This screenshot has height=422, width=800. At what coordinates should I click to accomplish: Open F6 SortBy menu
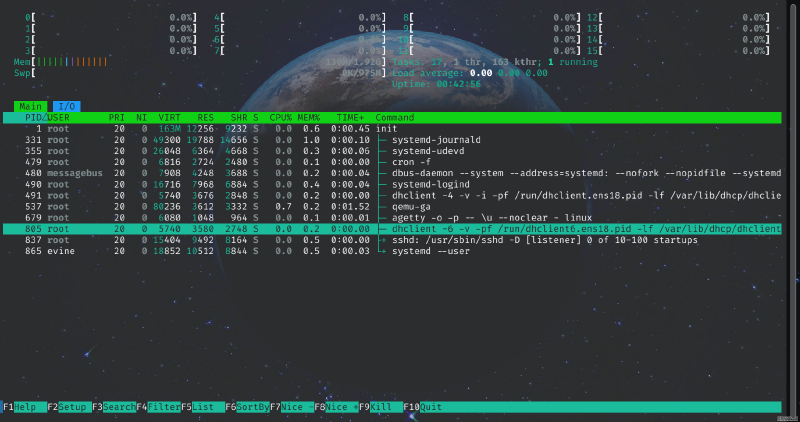pos(247,407)
